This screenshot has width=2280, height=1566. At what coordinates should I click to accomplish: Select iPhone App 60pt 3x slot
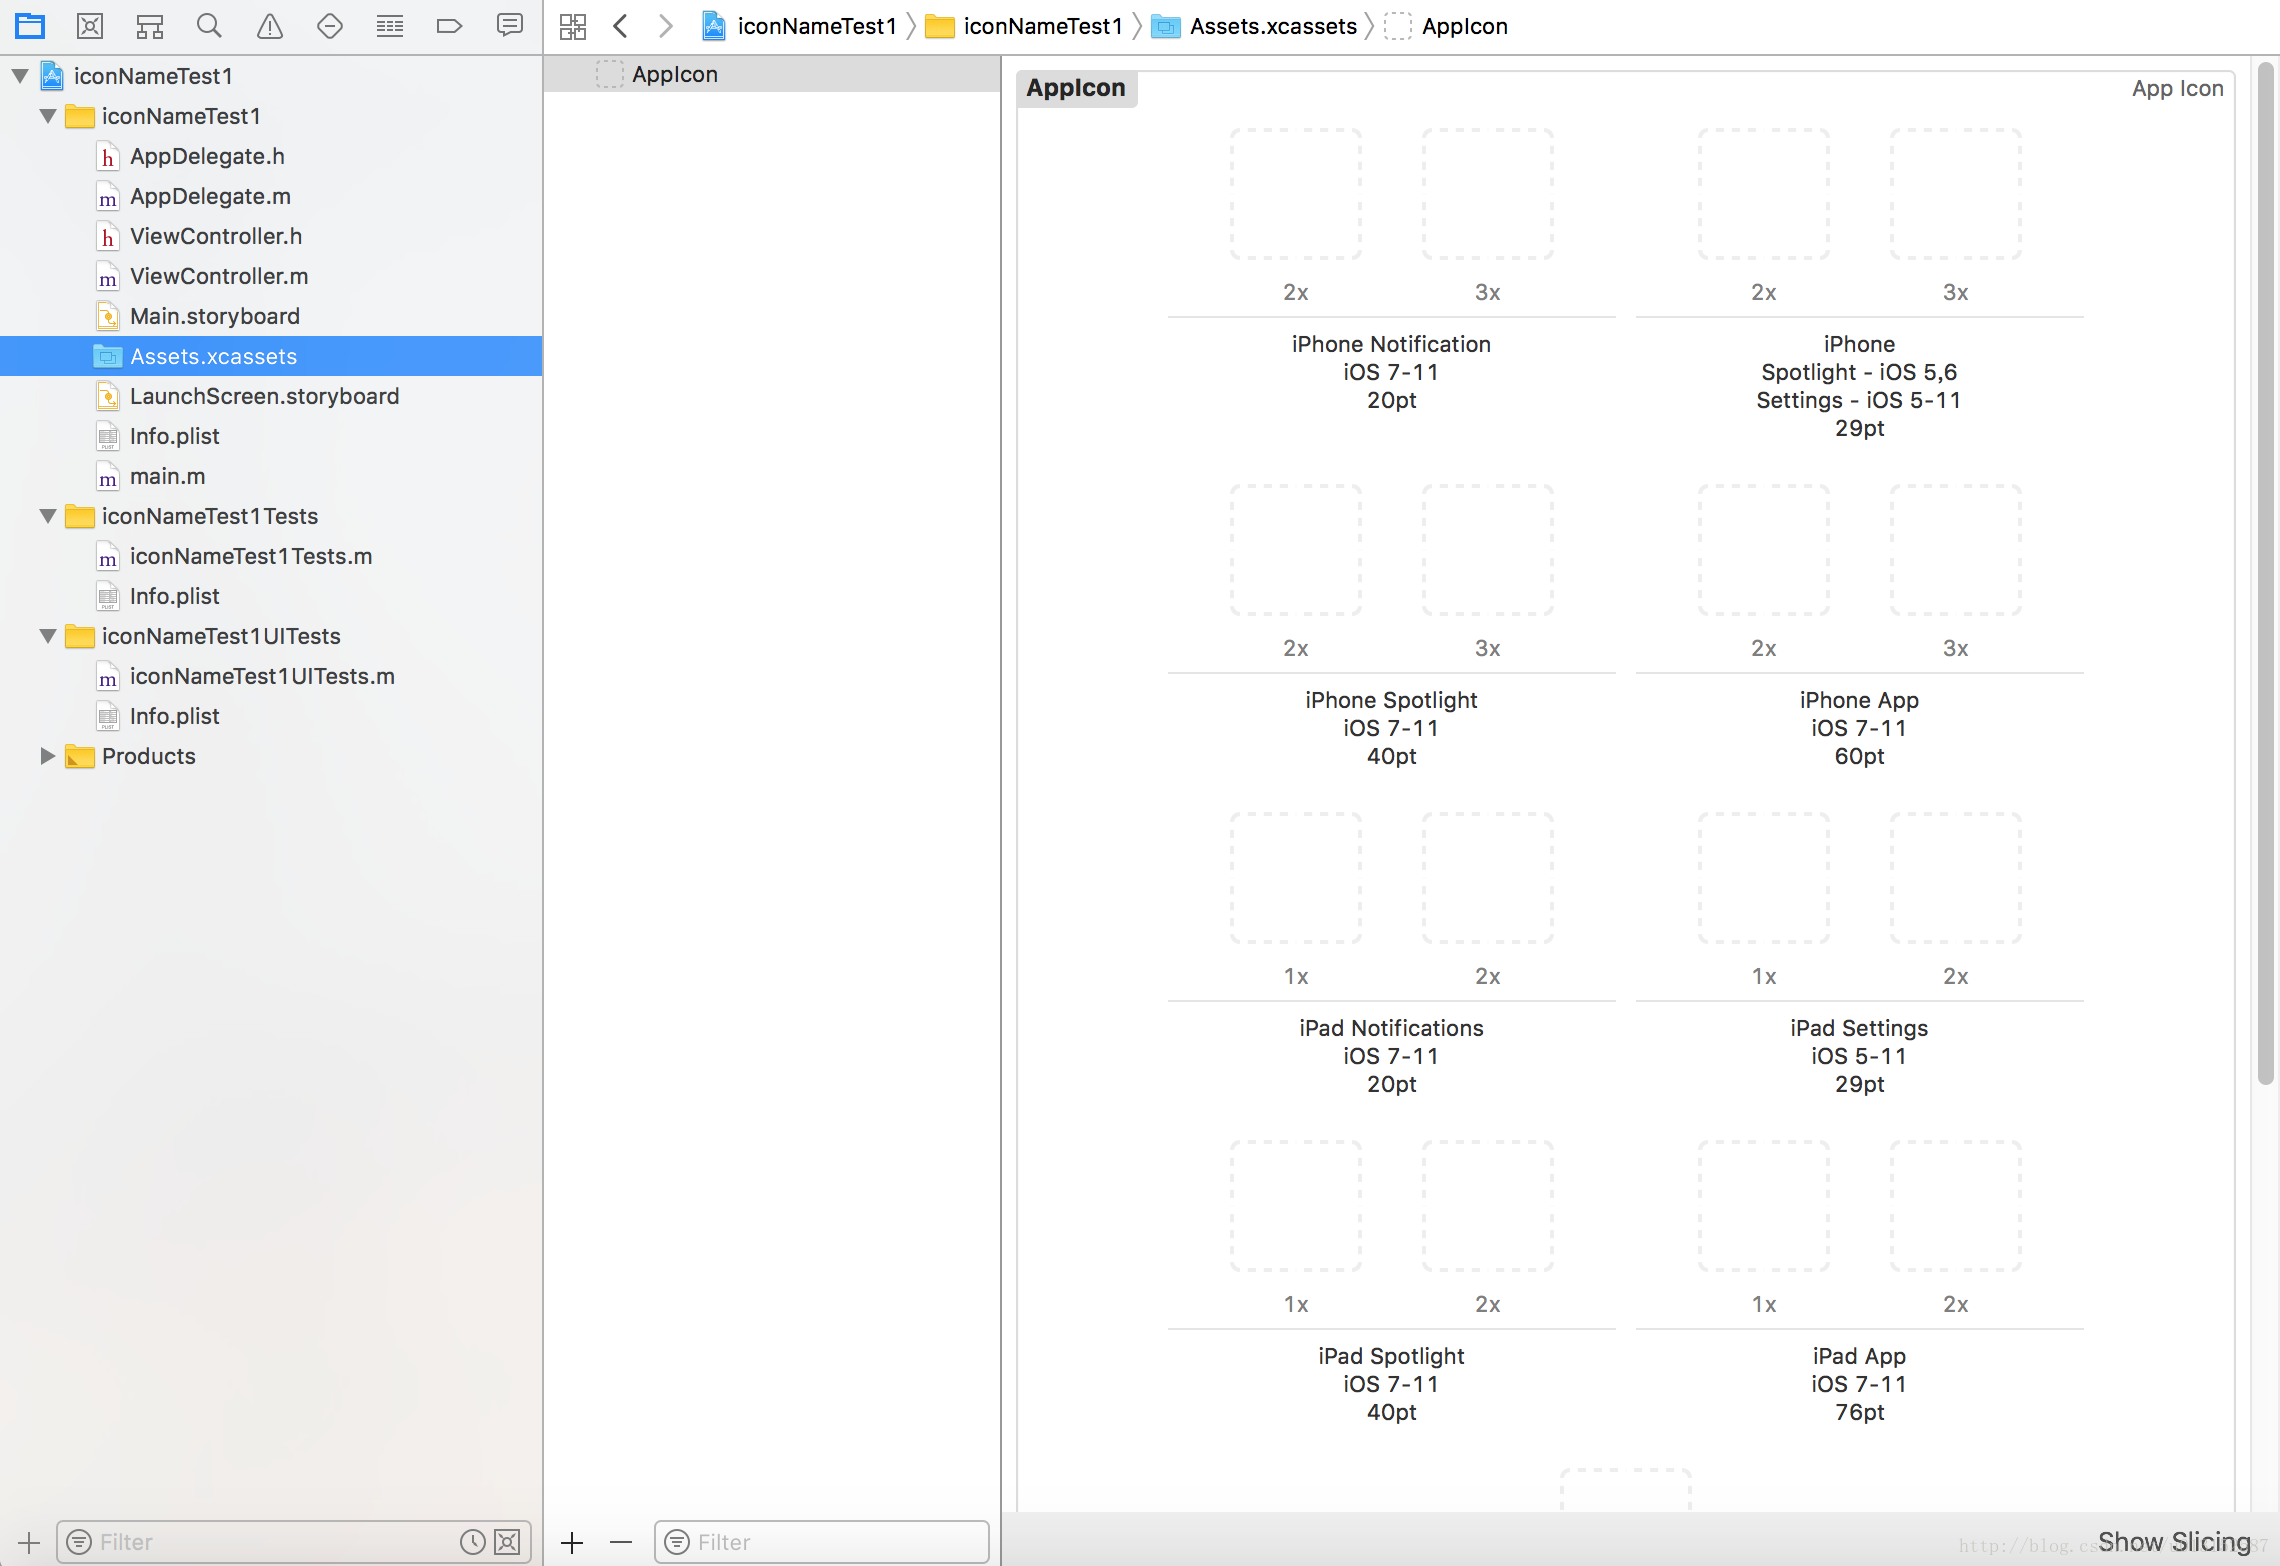tap(1955, 550)
